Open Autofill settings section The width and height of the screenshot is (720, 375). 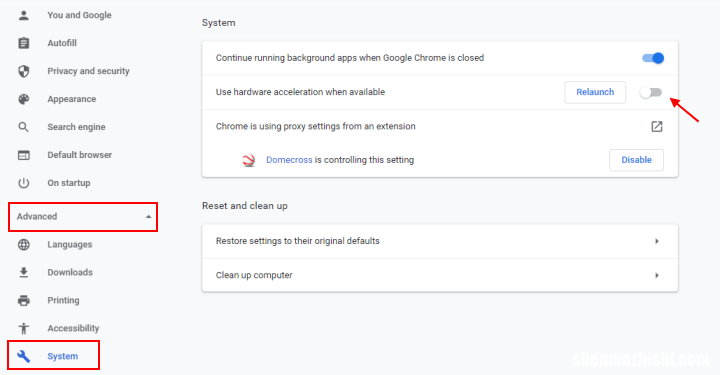click(62, 43)
